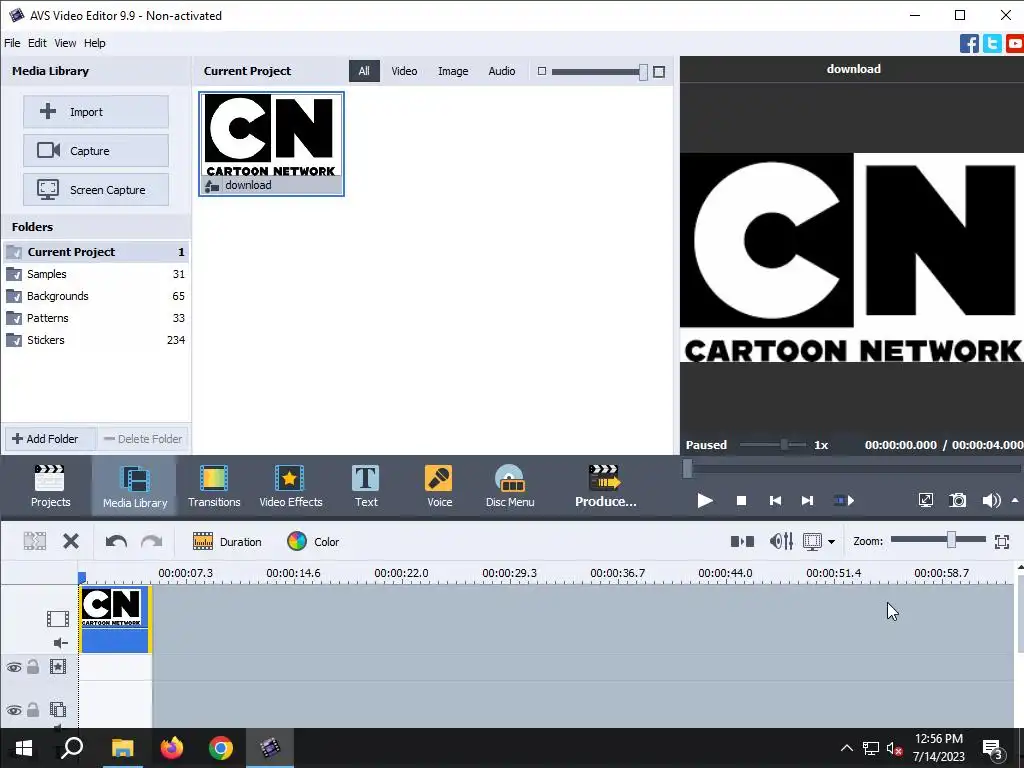Filter the library by Audio

click(502, 71)
